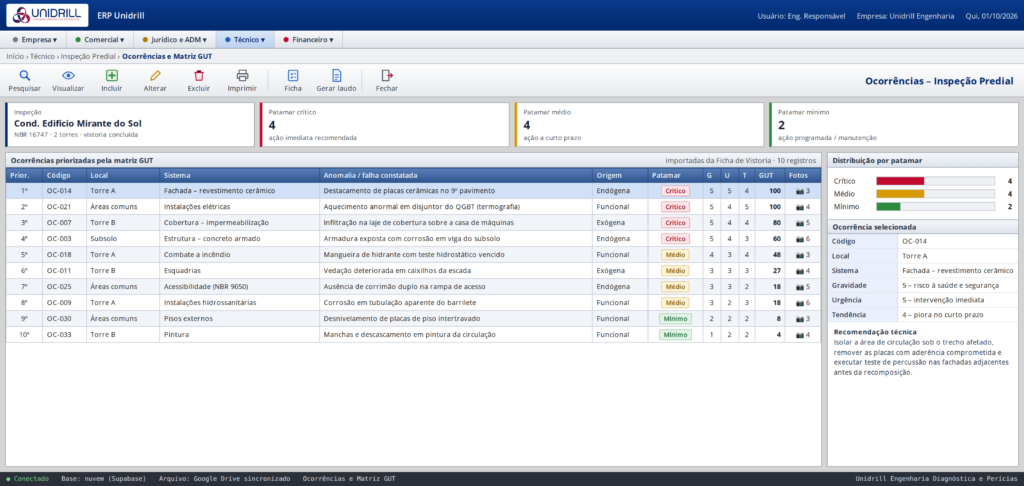Click the Pesquisar magnifier icon

pos(24,75)
